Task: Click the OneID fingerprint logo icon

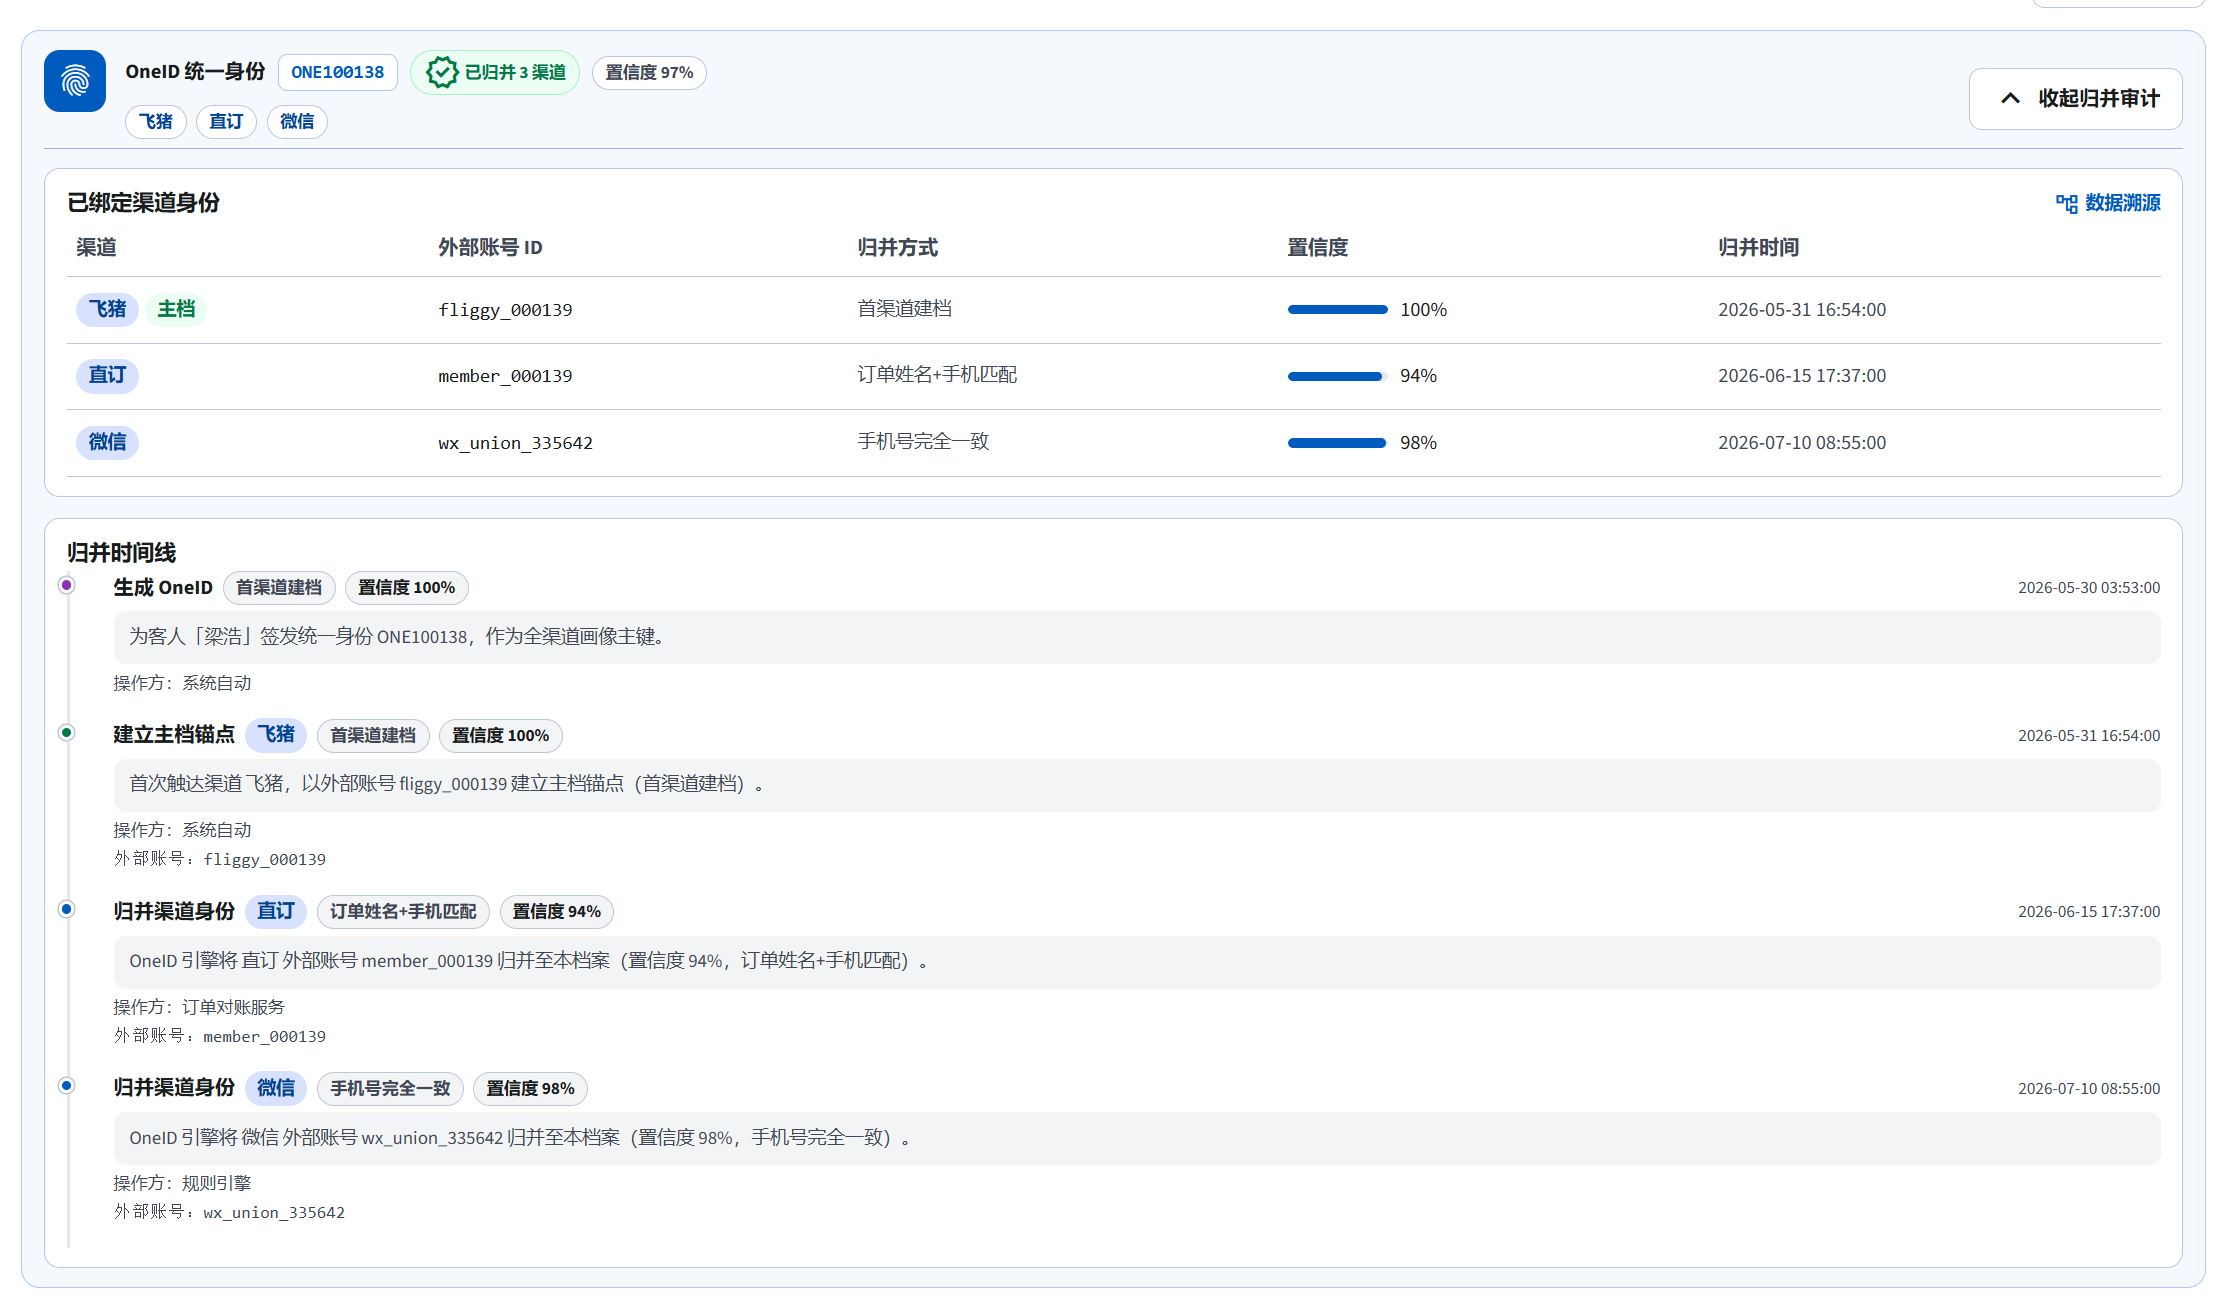Action: (75, 81)
